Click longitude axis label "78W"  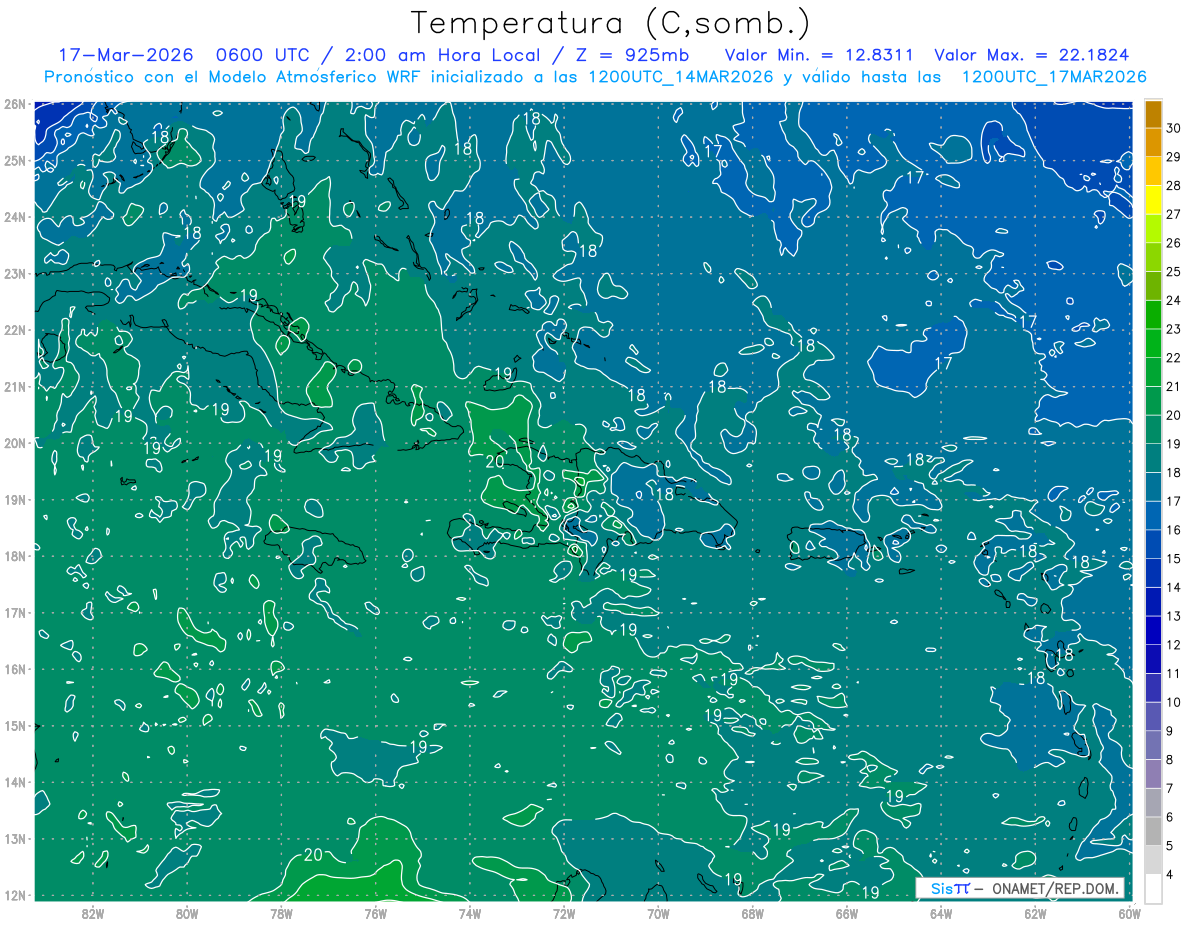tap(281, 913)
